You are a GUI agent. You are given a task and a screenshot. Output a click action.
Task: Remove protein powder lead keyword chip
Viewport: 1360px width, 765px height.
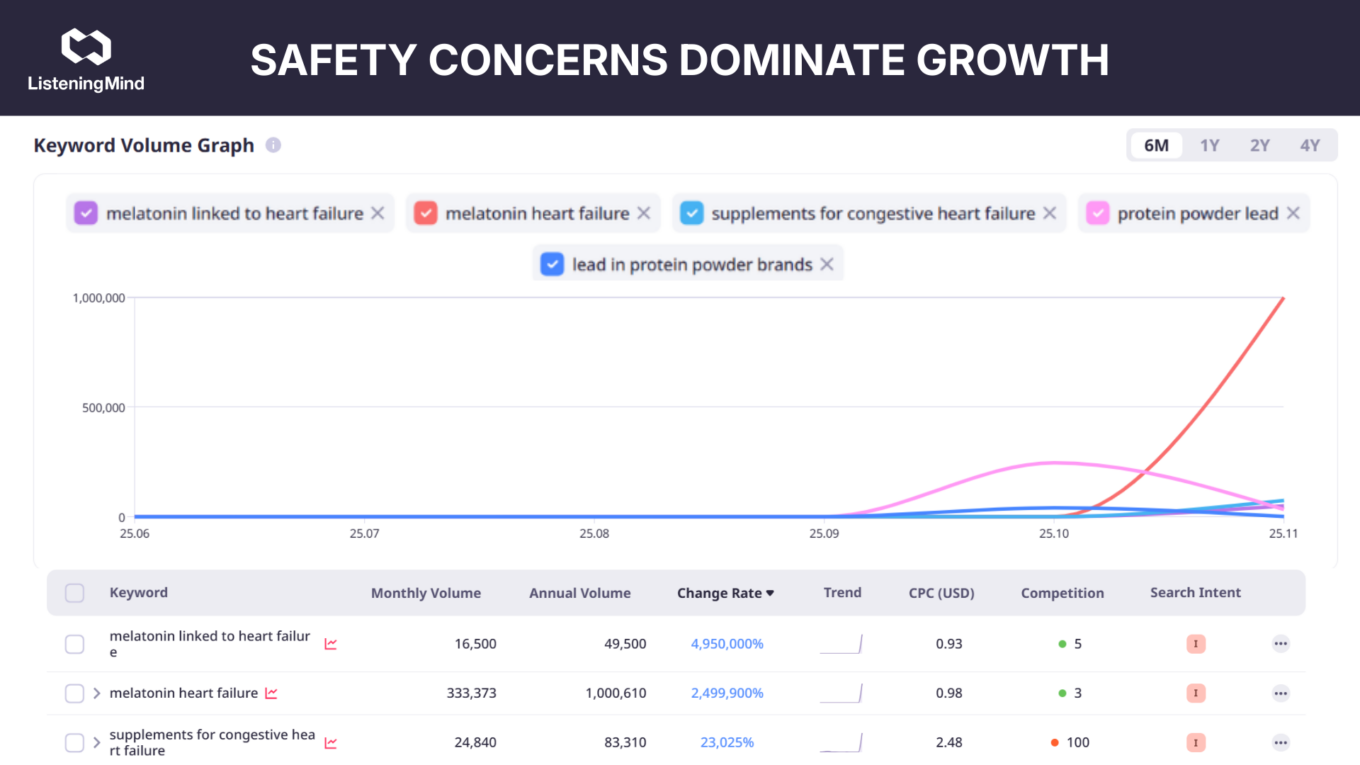point(1293,213)
